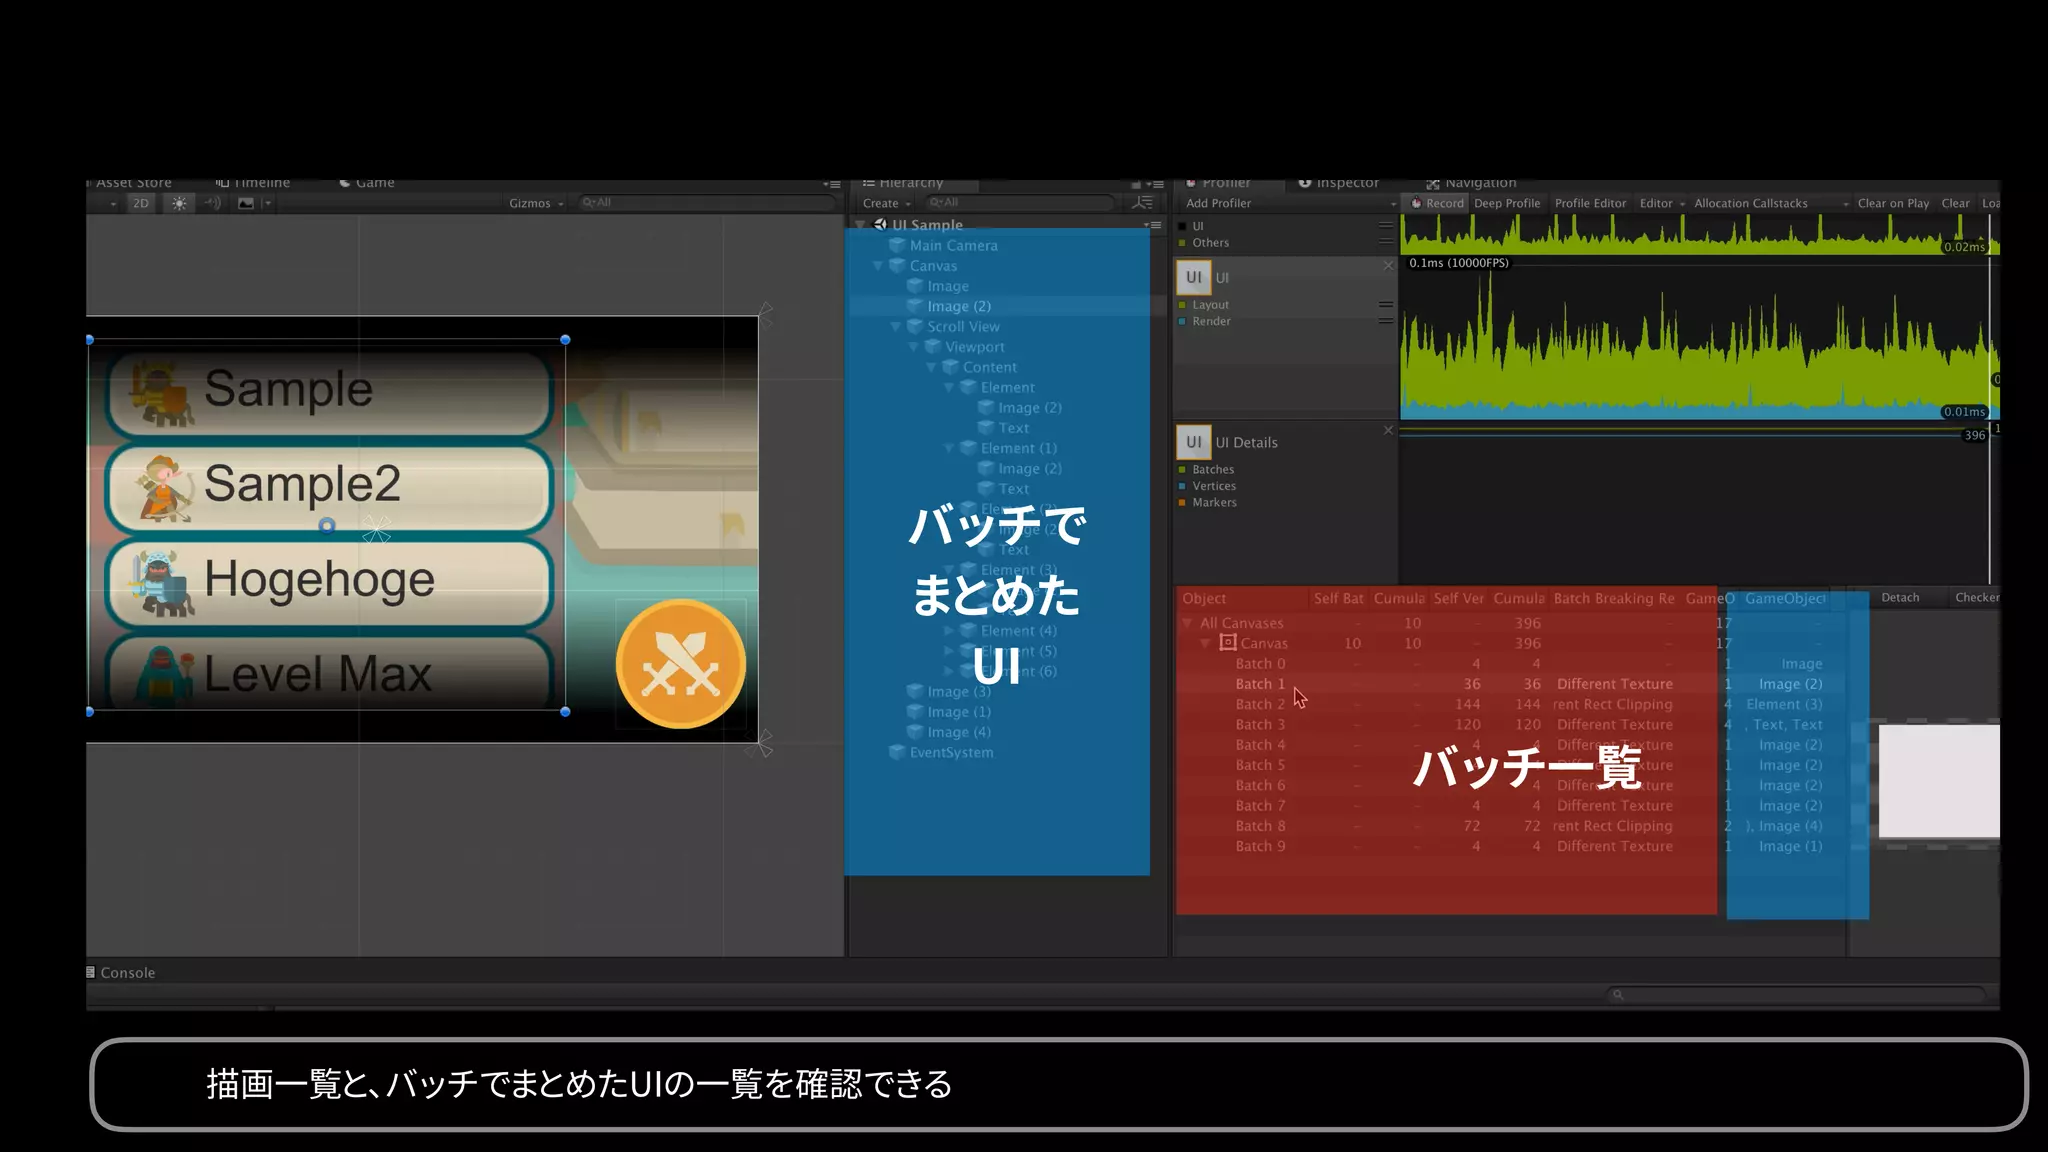Toggle scene audio speaker icon

(x=213, y=203)
